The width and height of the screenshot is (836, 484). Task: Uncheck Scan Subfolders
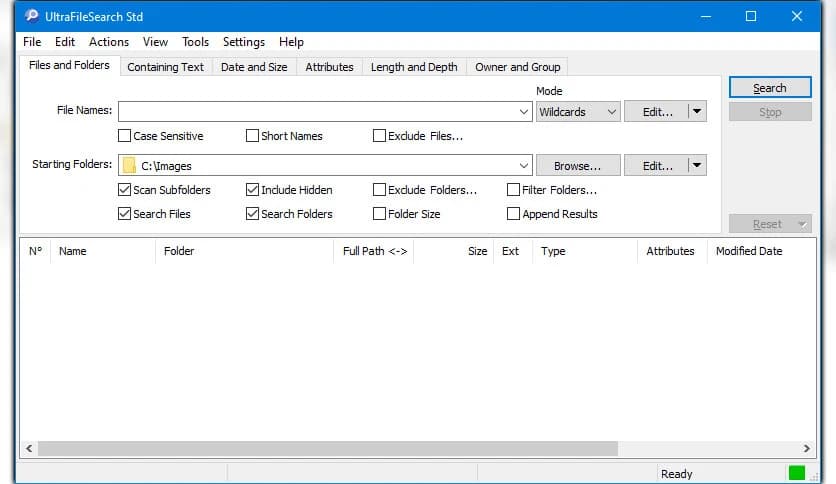tap(124, 190)
